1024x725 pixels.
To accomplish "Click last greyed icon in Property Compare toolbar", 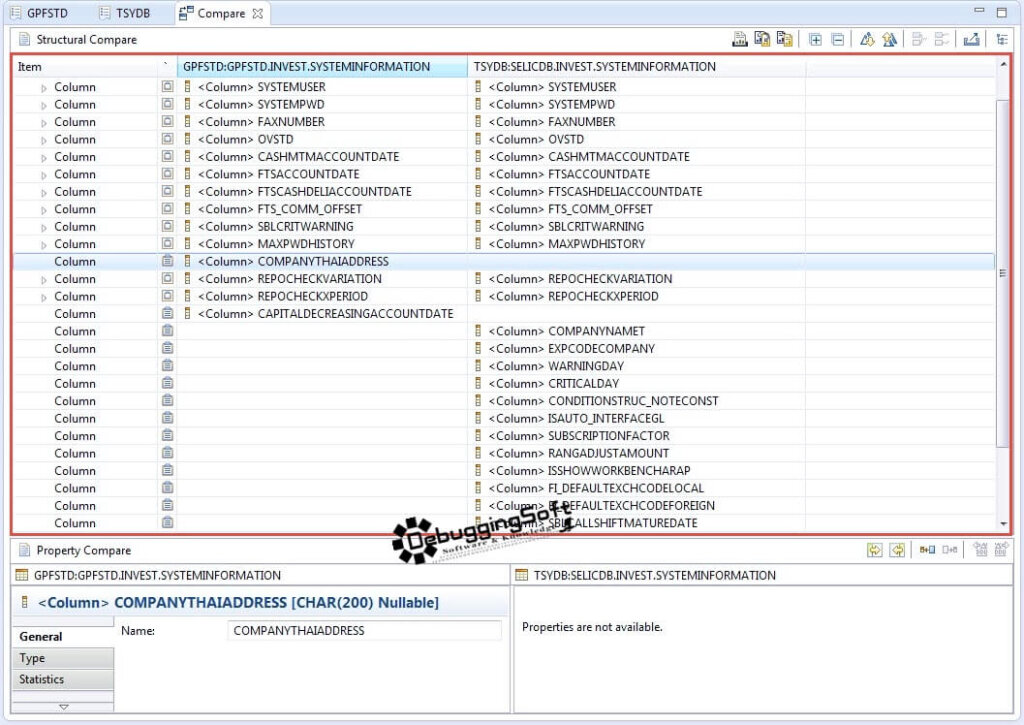I will tap(1000, 550).
